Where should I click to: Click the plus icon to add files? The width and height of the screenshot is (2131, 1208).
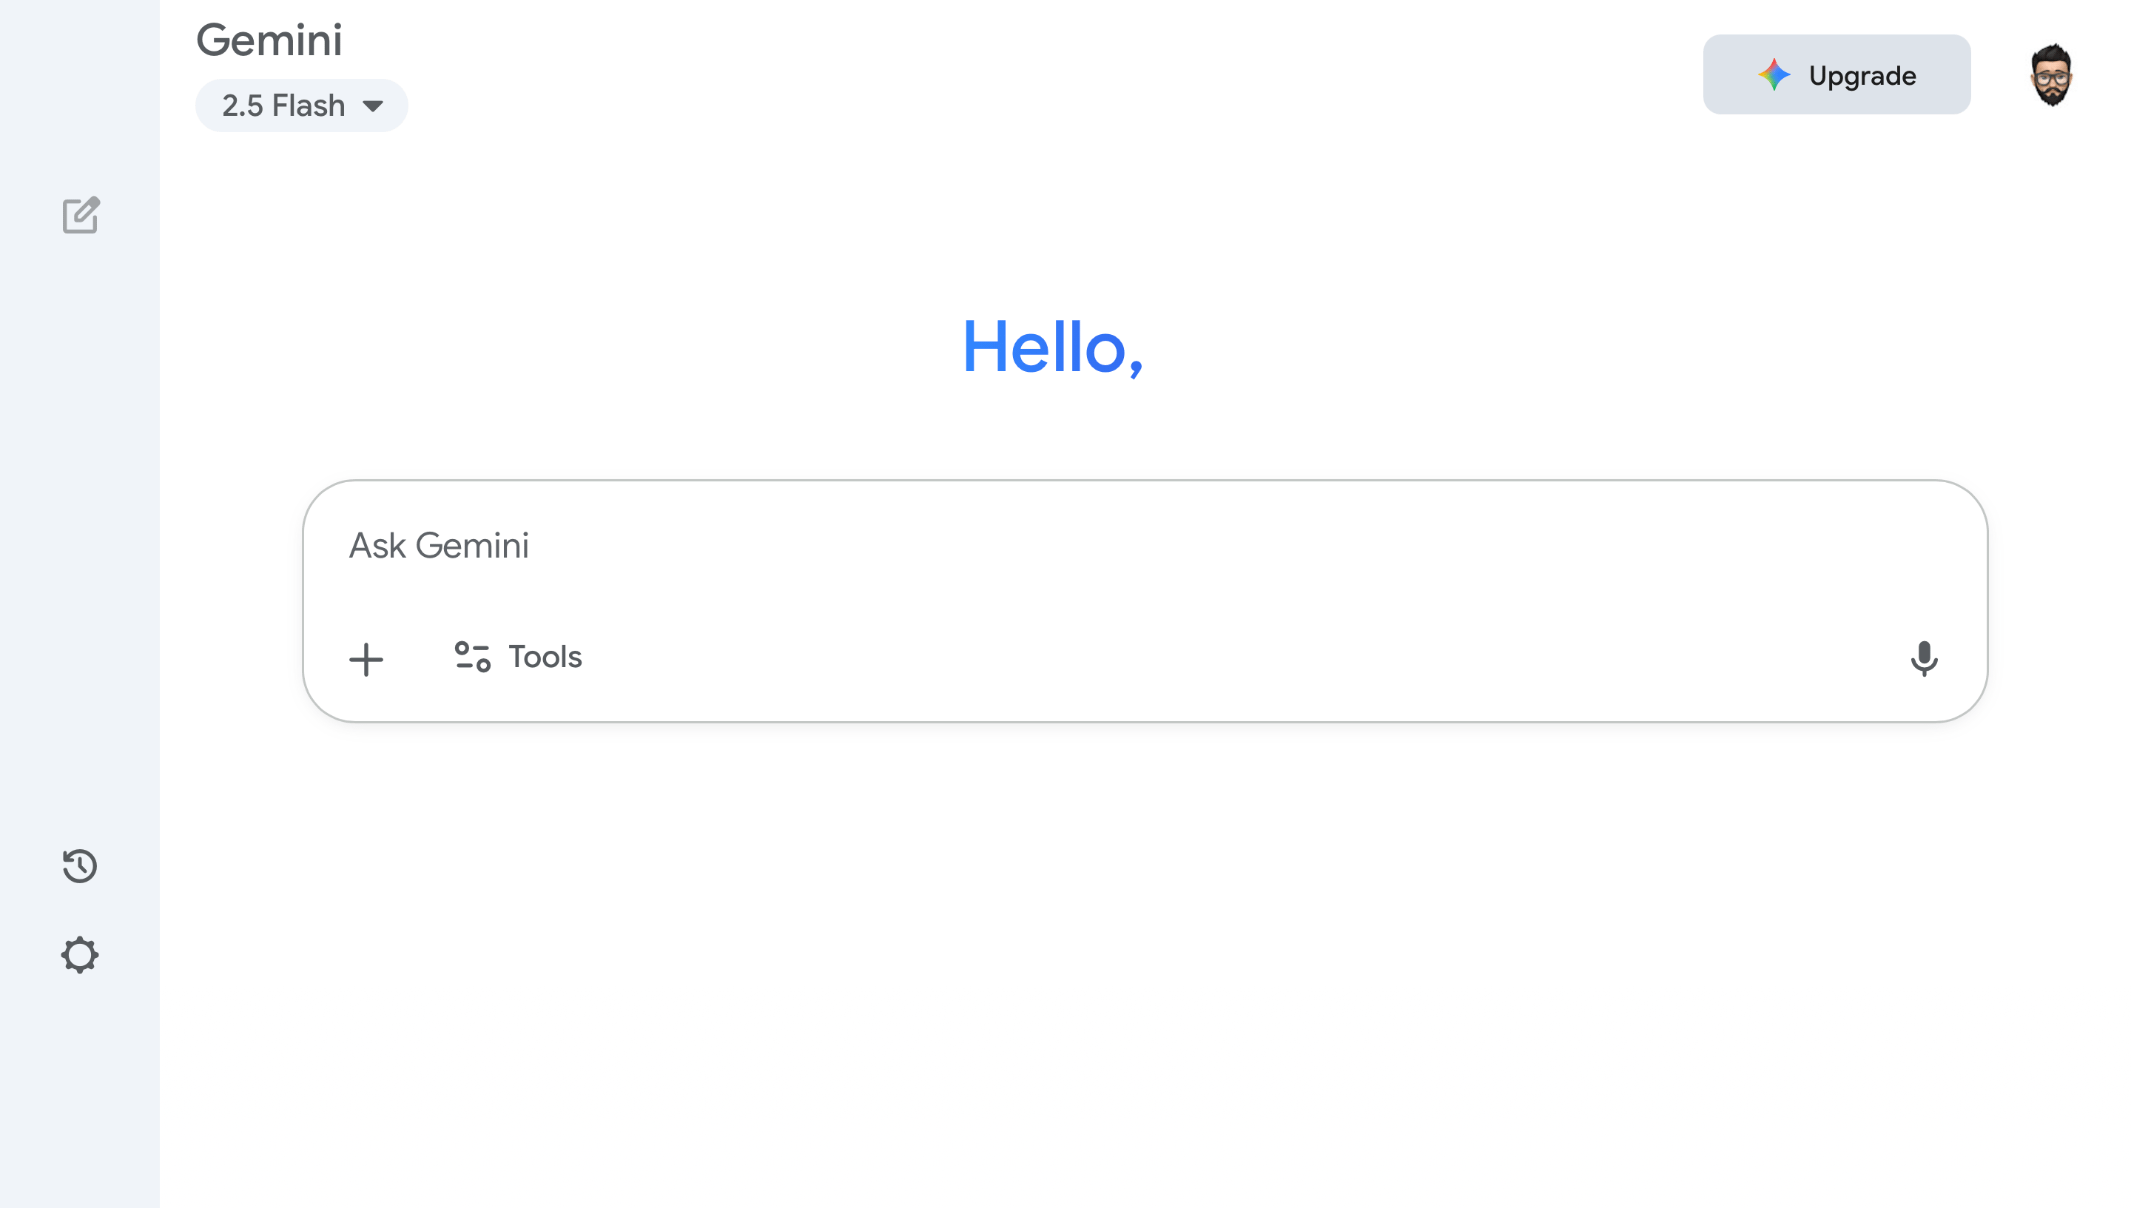[x=366, y=659]
